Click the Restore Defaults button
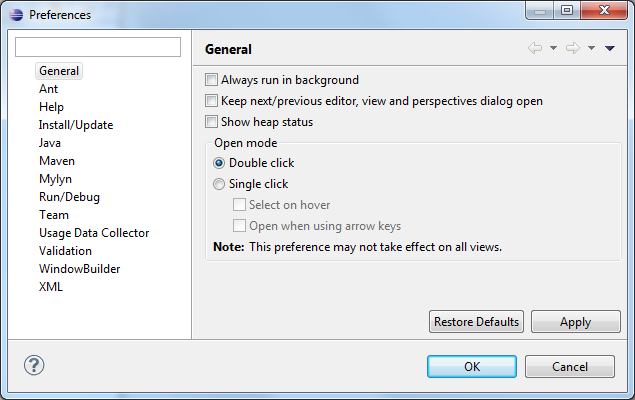The width and height of the screenshot is (635, 400). coord(476,322)
